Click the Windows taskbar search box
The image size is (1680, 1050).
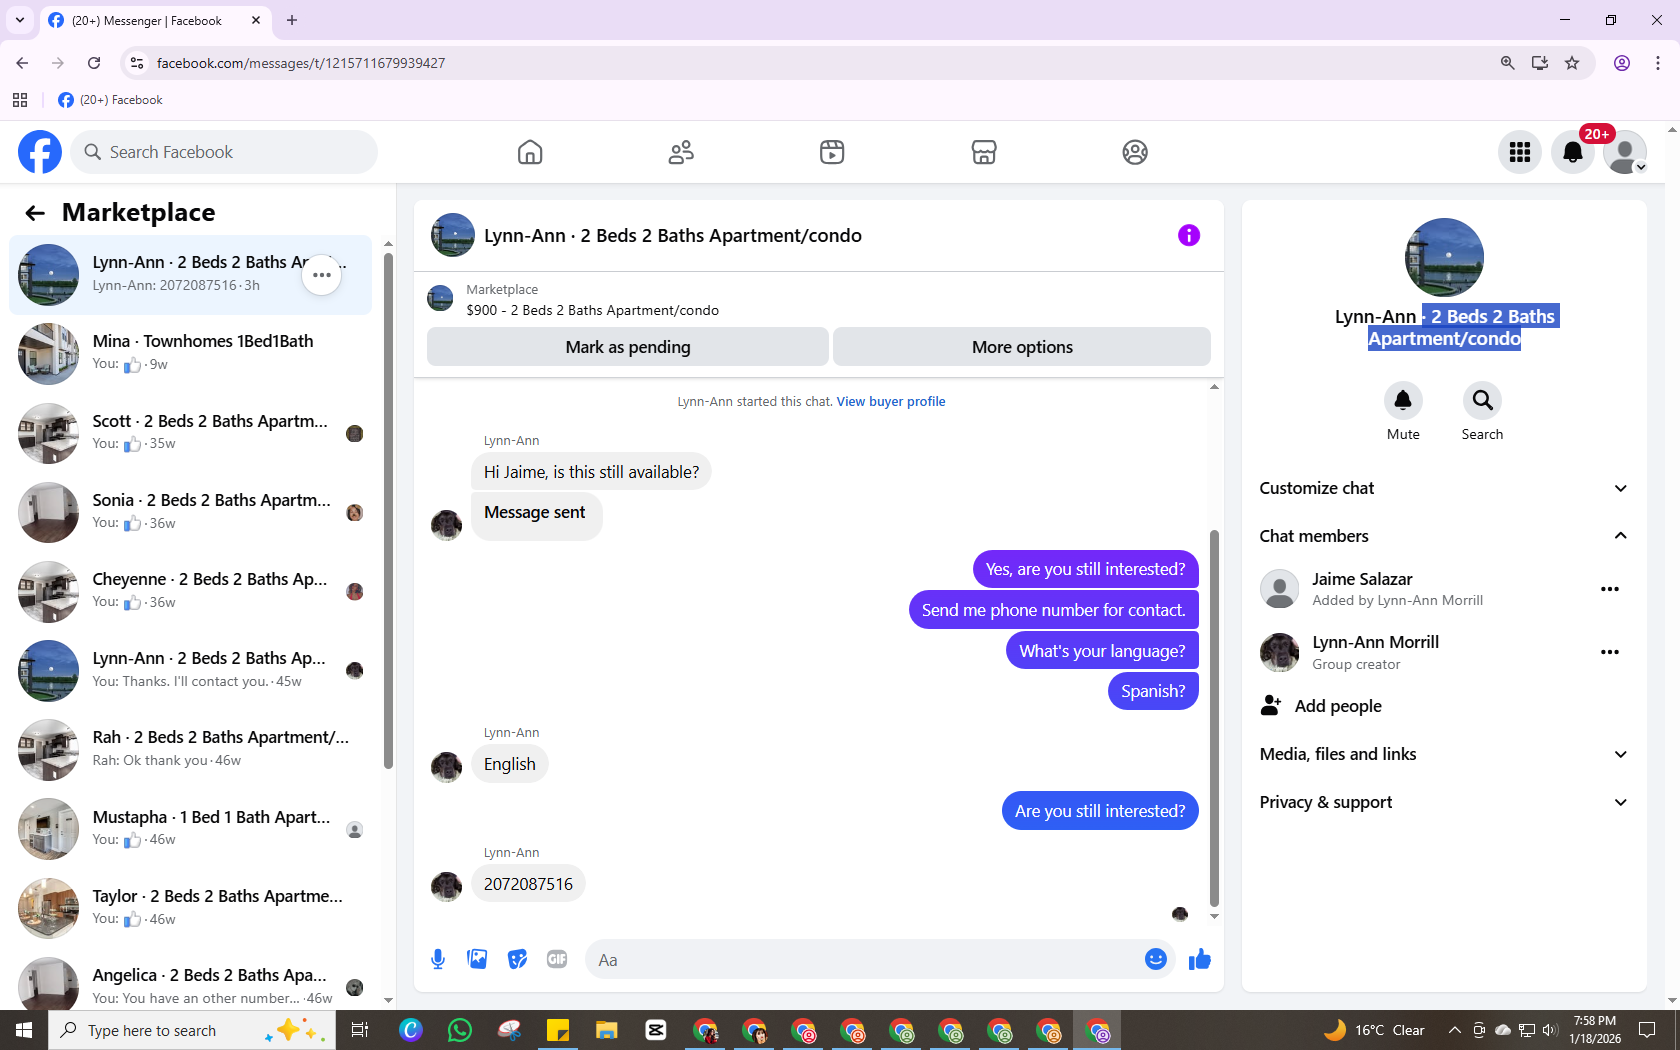[x=192, y=1030]
